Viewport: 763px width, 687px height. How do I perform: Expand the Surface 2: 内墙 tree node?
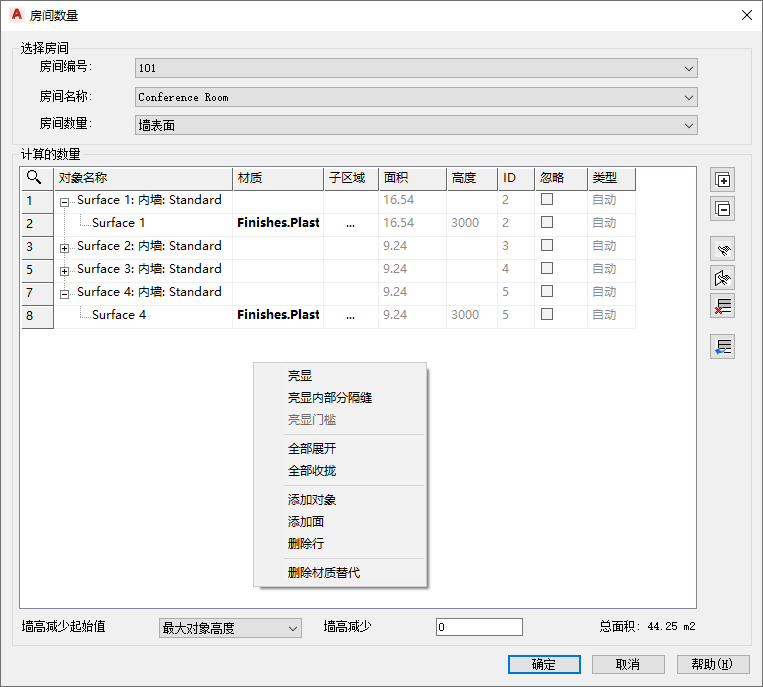(64, 248)
